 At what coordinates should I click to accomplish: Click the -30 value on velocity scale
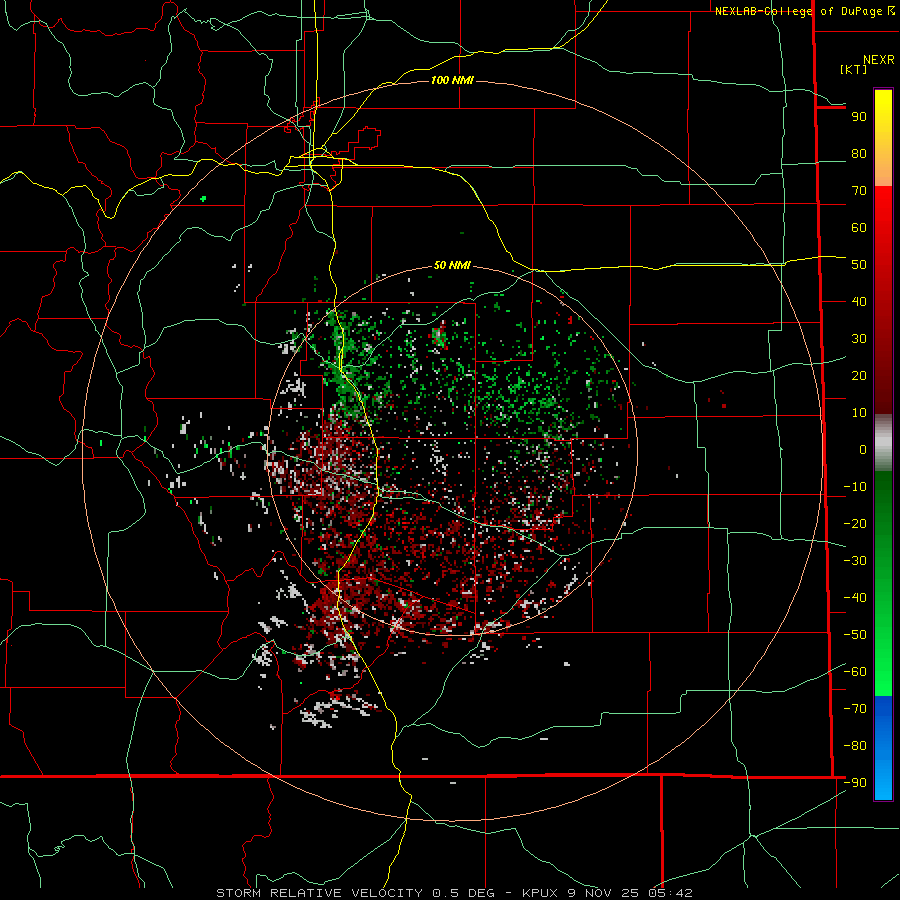tap(855, 561)
